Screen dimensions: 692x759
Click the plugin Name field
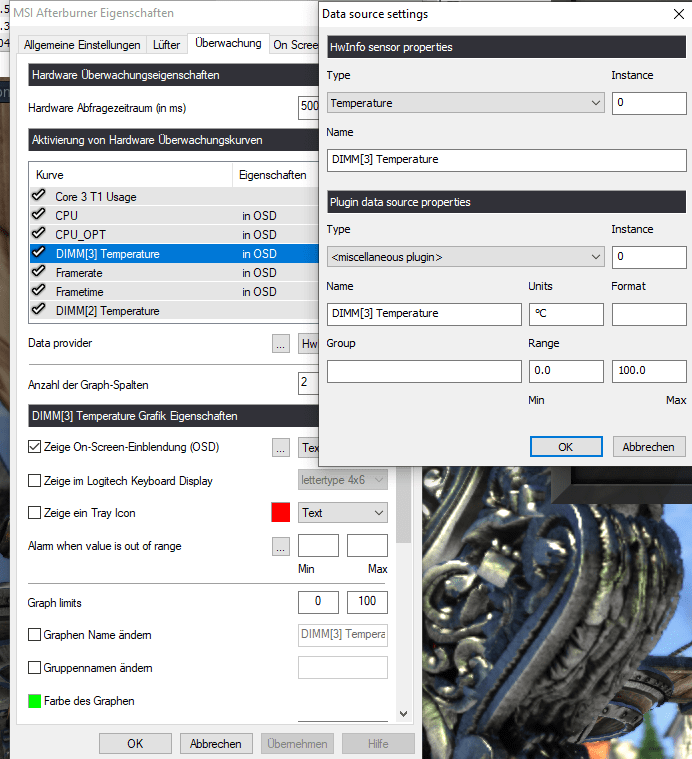coord(424,314)
